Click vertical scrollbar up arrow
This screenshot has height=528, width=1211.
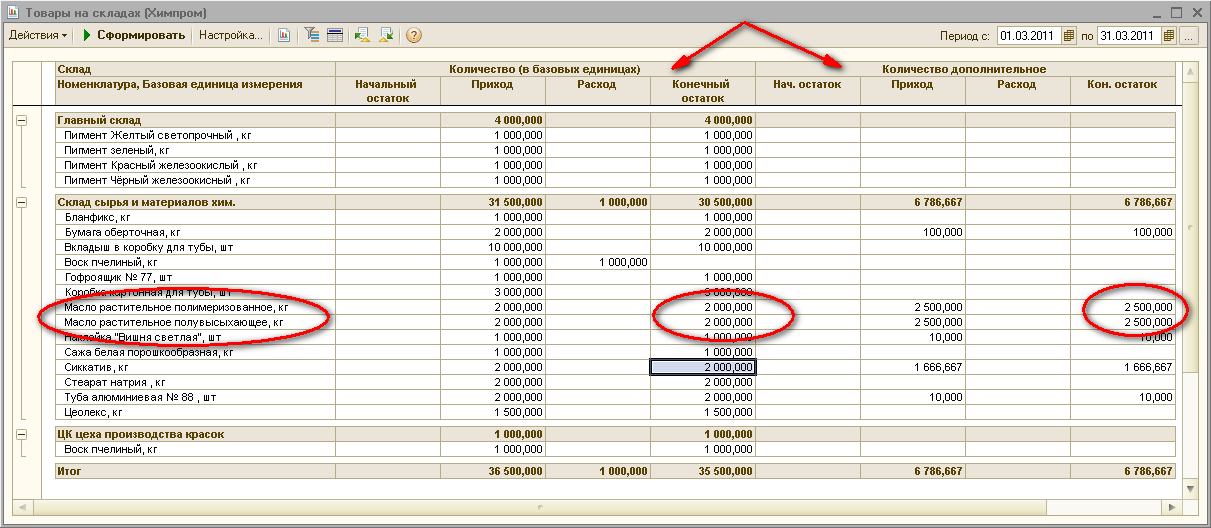point(1189,71)
